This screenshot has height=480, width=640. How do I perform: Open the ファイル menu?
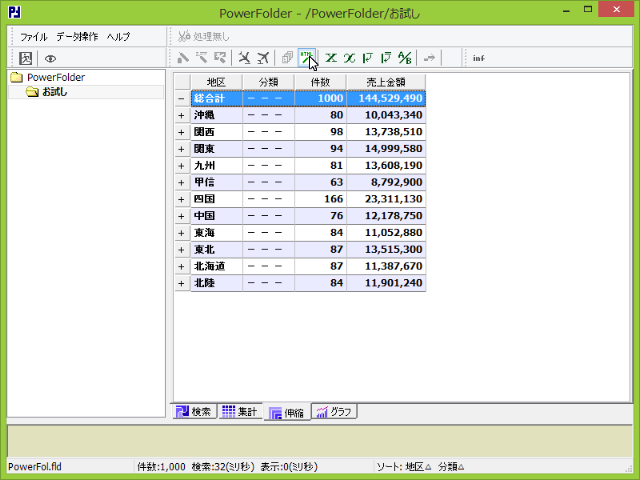pyautogui.click(x=34, y=37)
